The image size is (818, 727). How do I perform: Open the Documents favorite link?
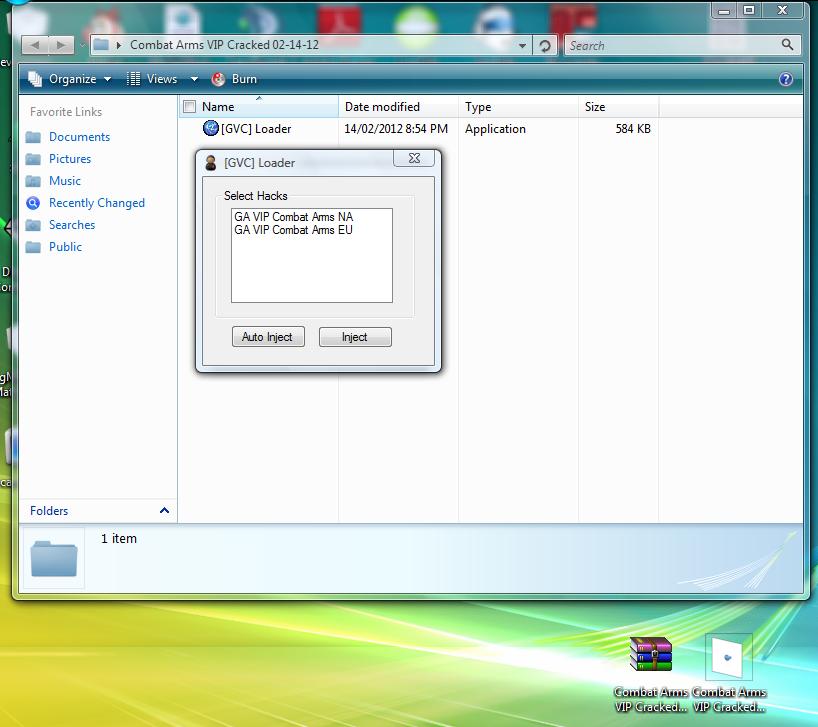point(79,137)
